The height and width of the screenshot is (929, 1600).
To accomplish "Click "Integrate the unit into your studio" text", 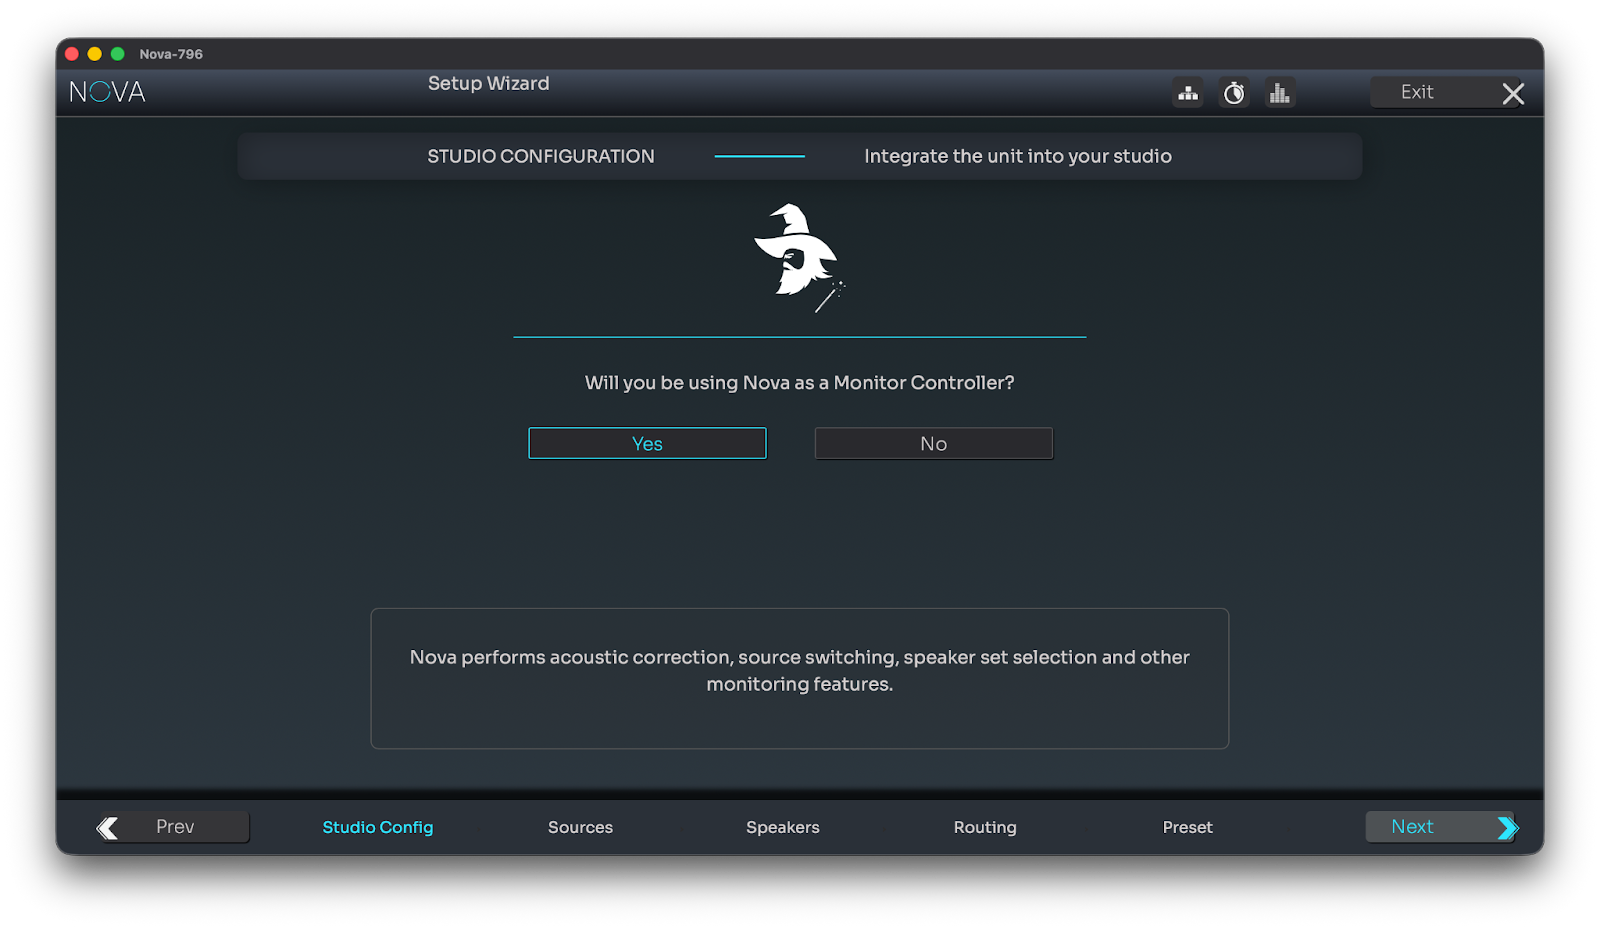I will click(1018, 156).
